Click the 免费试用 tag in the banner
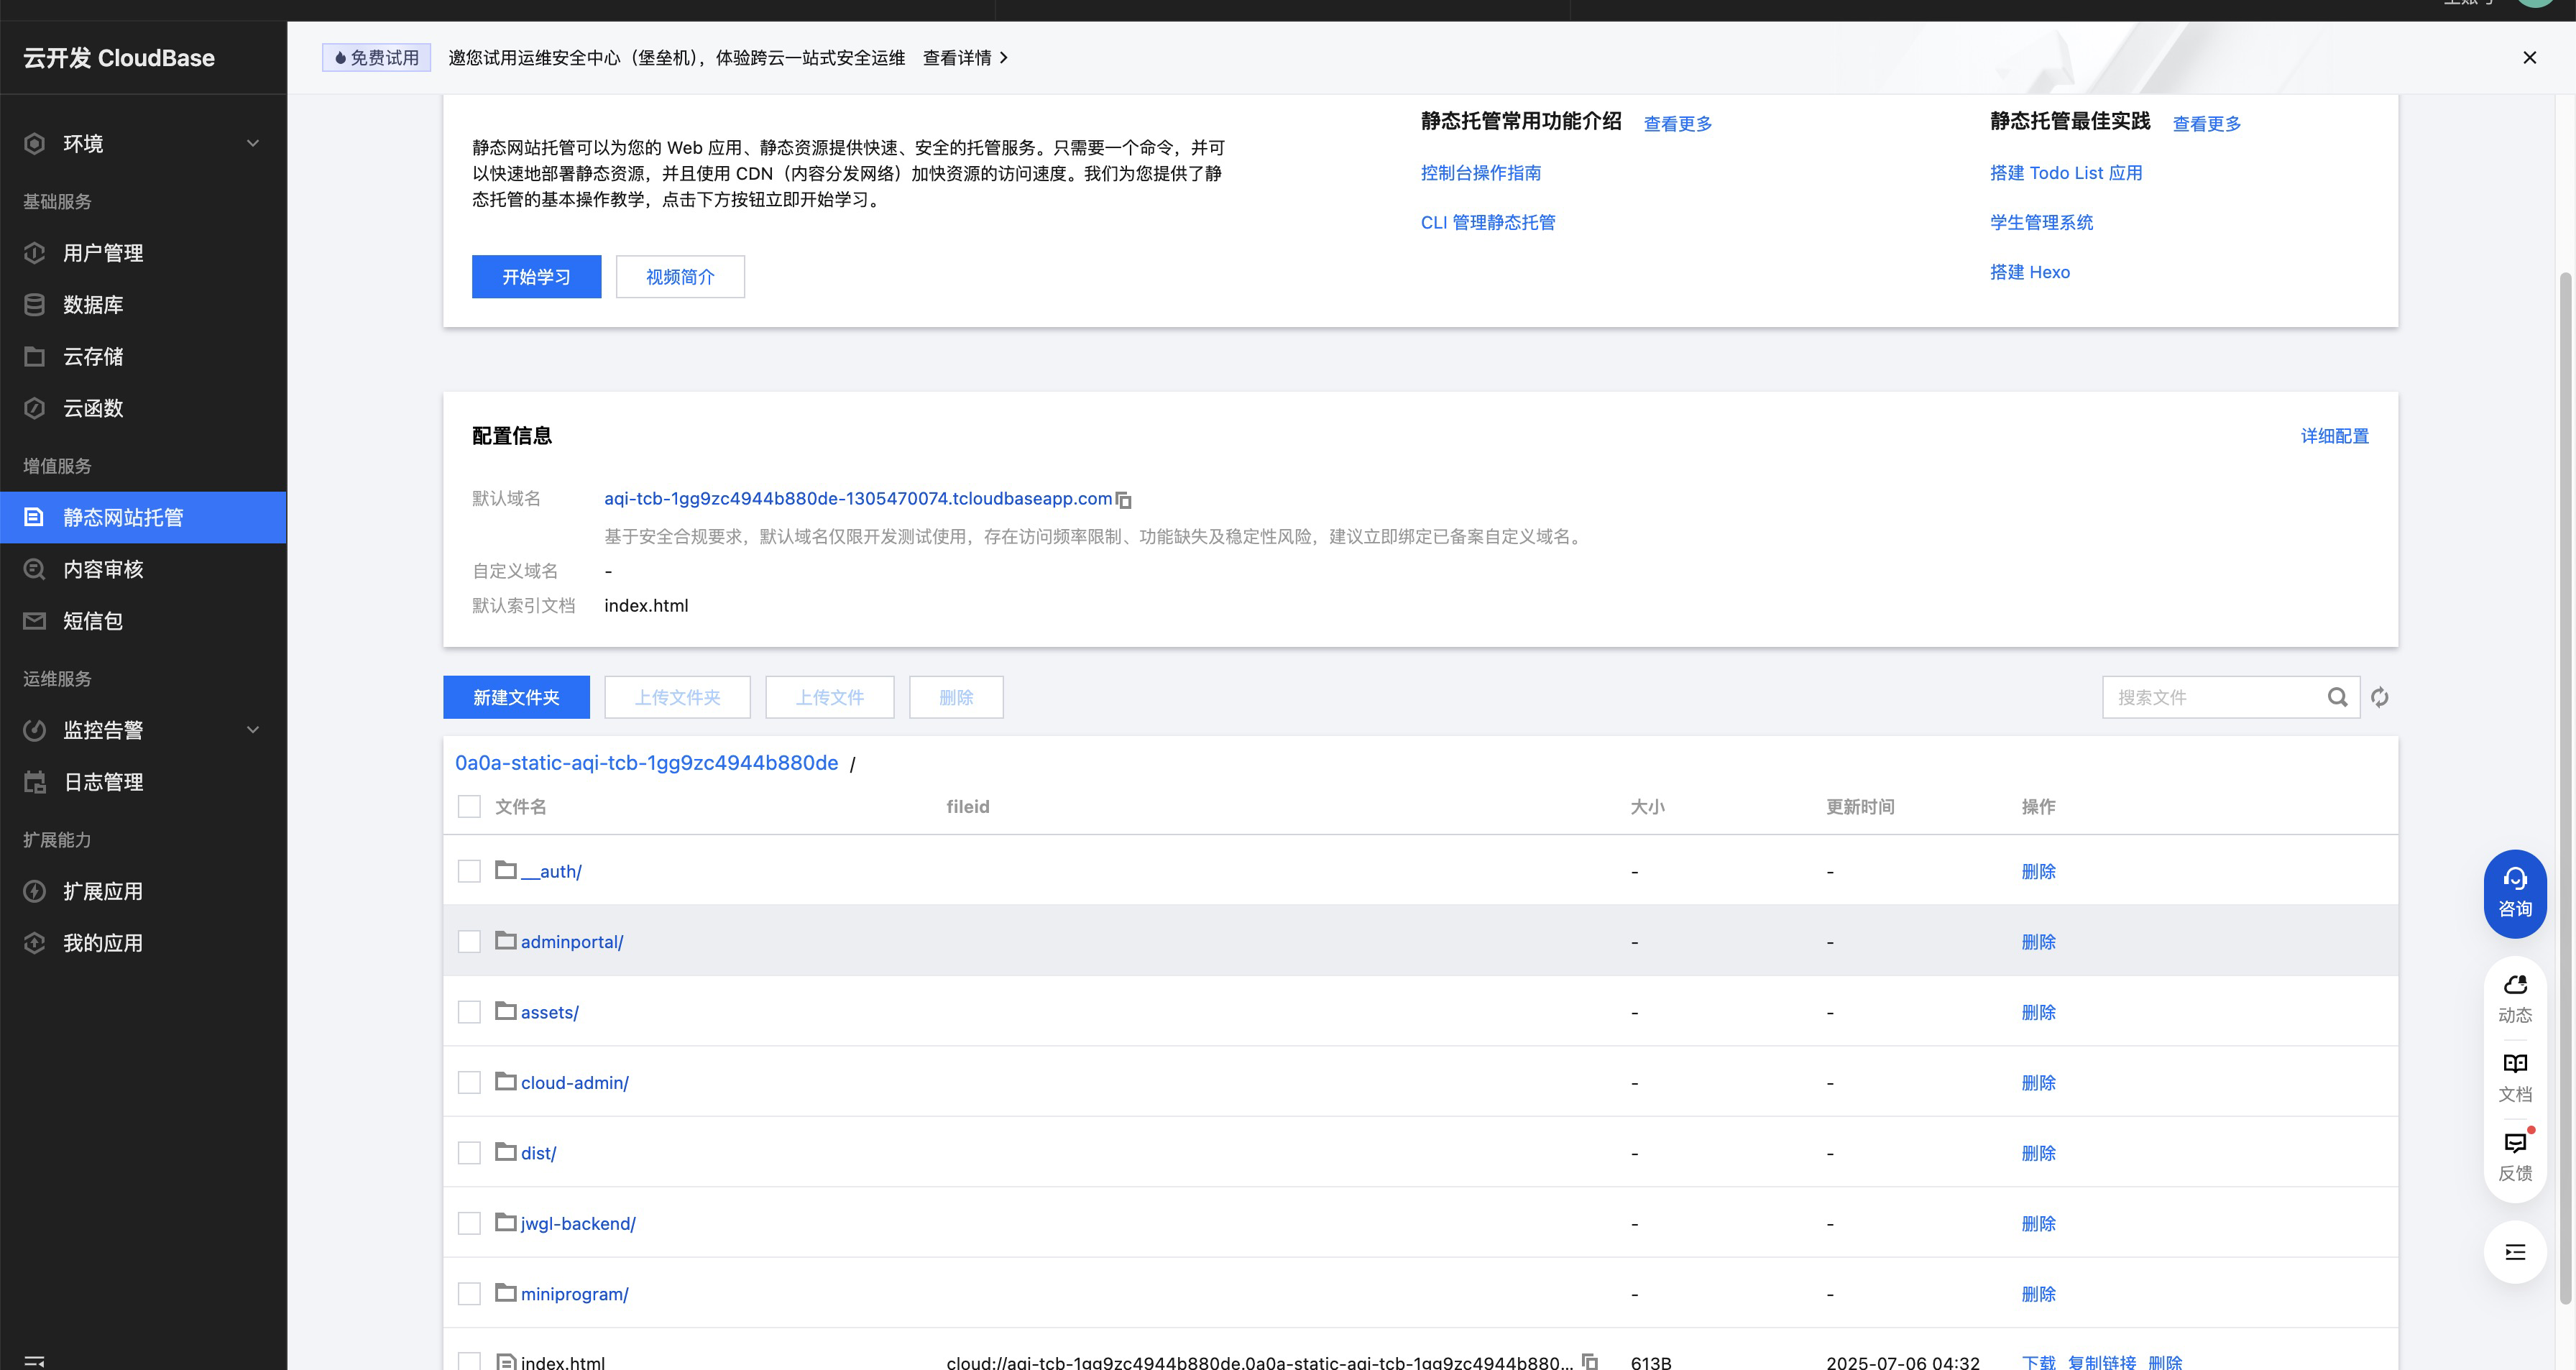2576x1370 pixels. pyautogui.click(x=376, y=58)
